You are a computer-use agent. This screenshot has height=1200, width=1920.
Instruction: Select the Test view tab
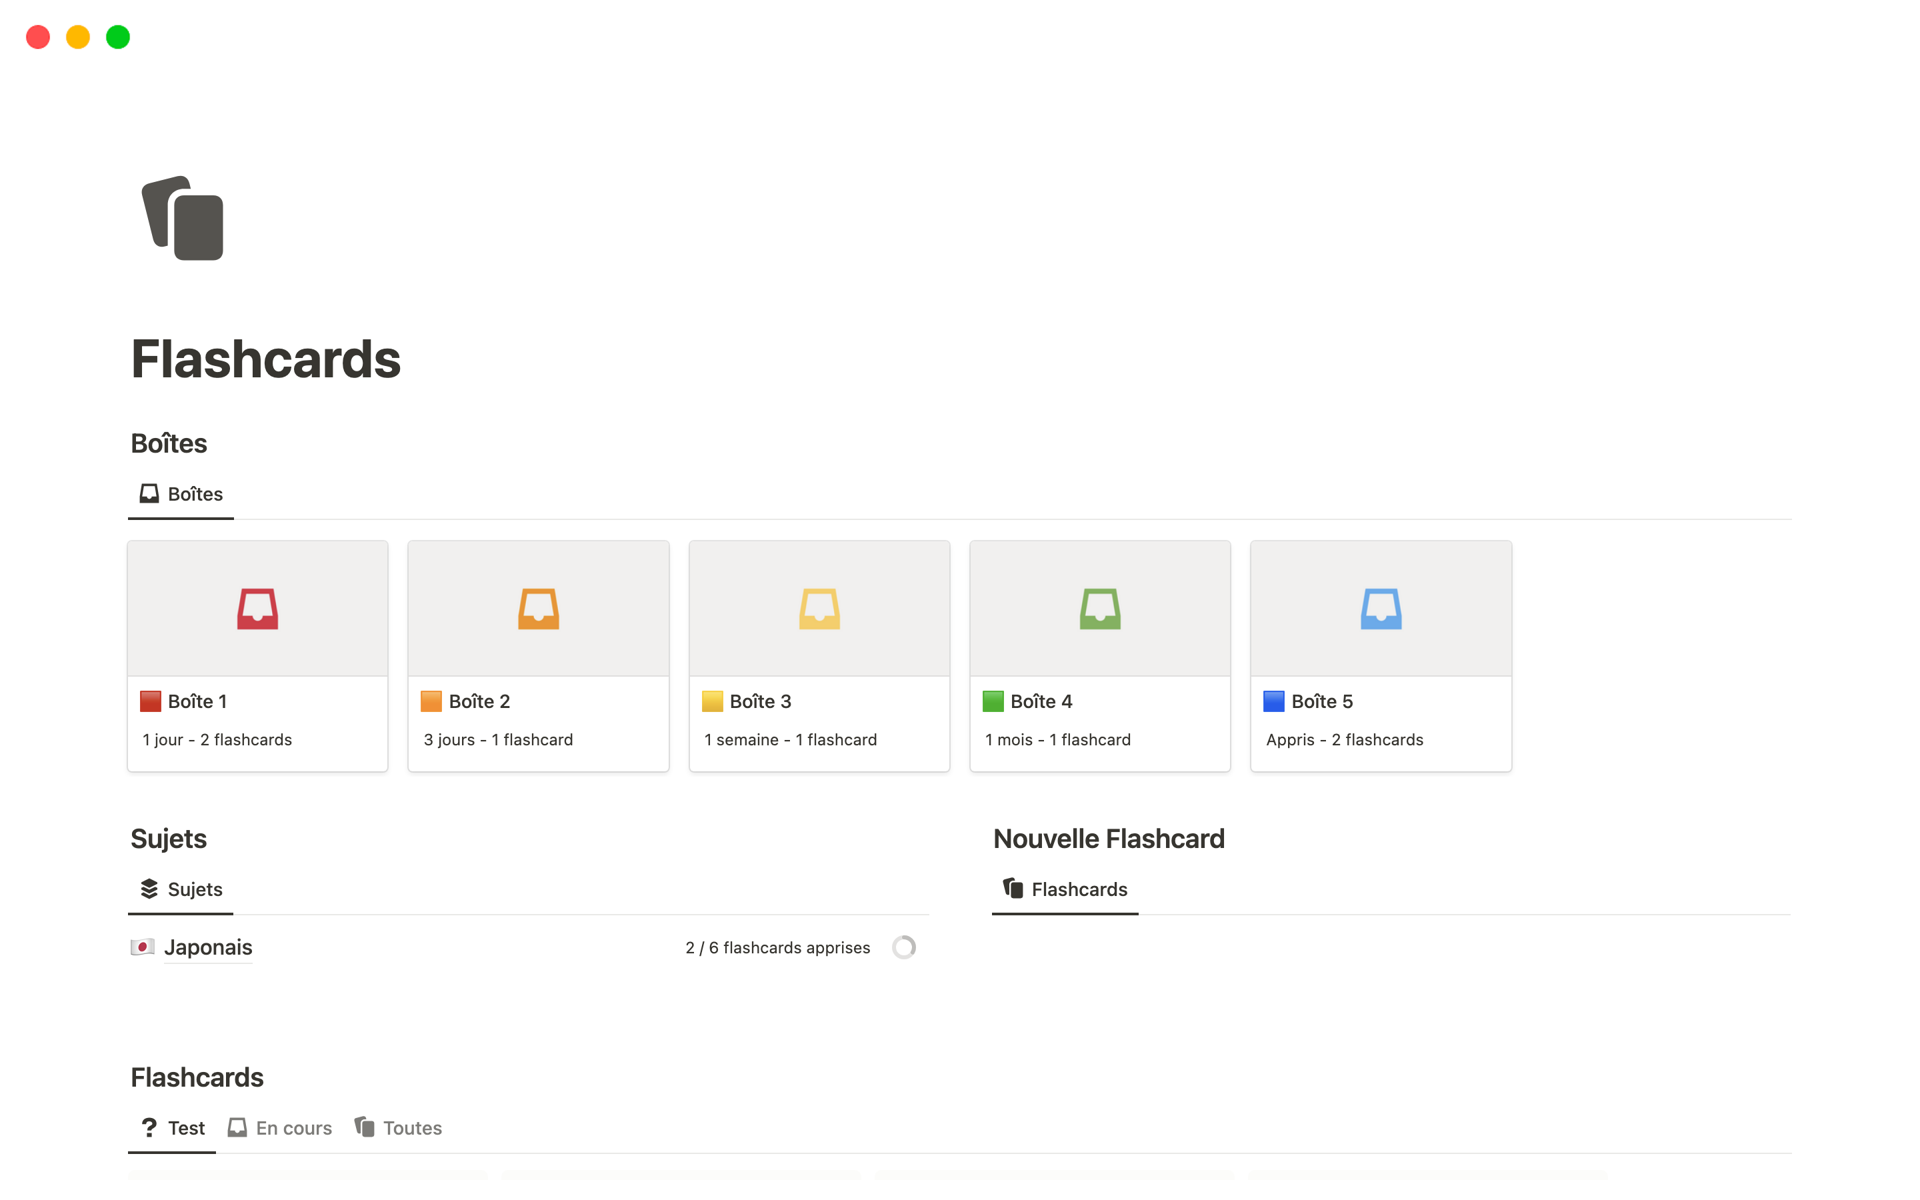click(x=185, y=1127)
